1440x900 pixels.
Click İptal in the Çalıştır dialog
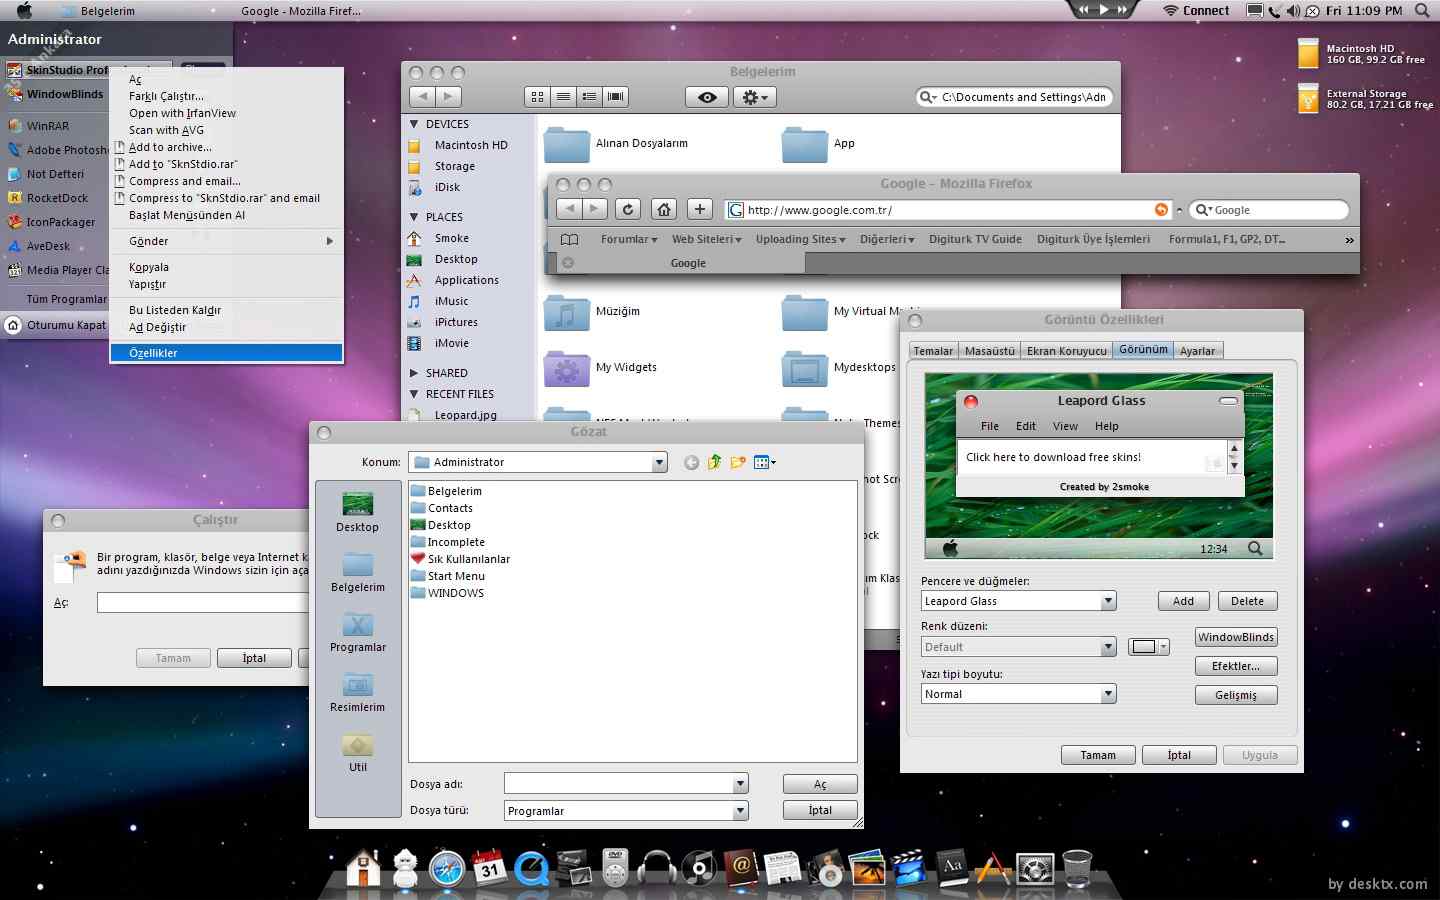pyautogui.click(x=254, y=658)
